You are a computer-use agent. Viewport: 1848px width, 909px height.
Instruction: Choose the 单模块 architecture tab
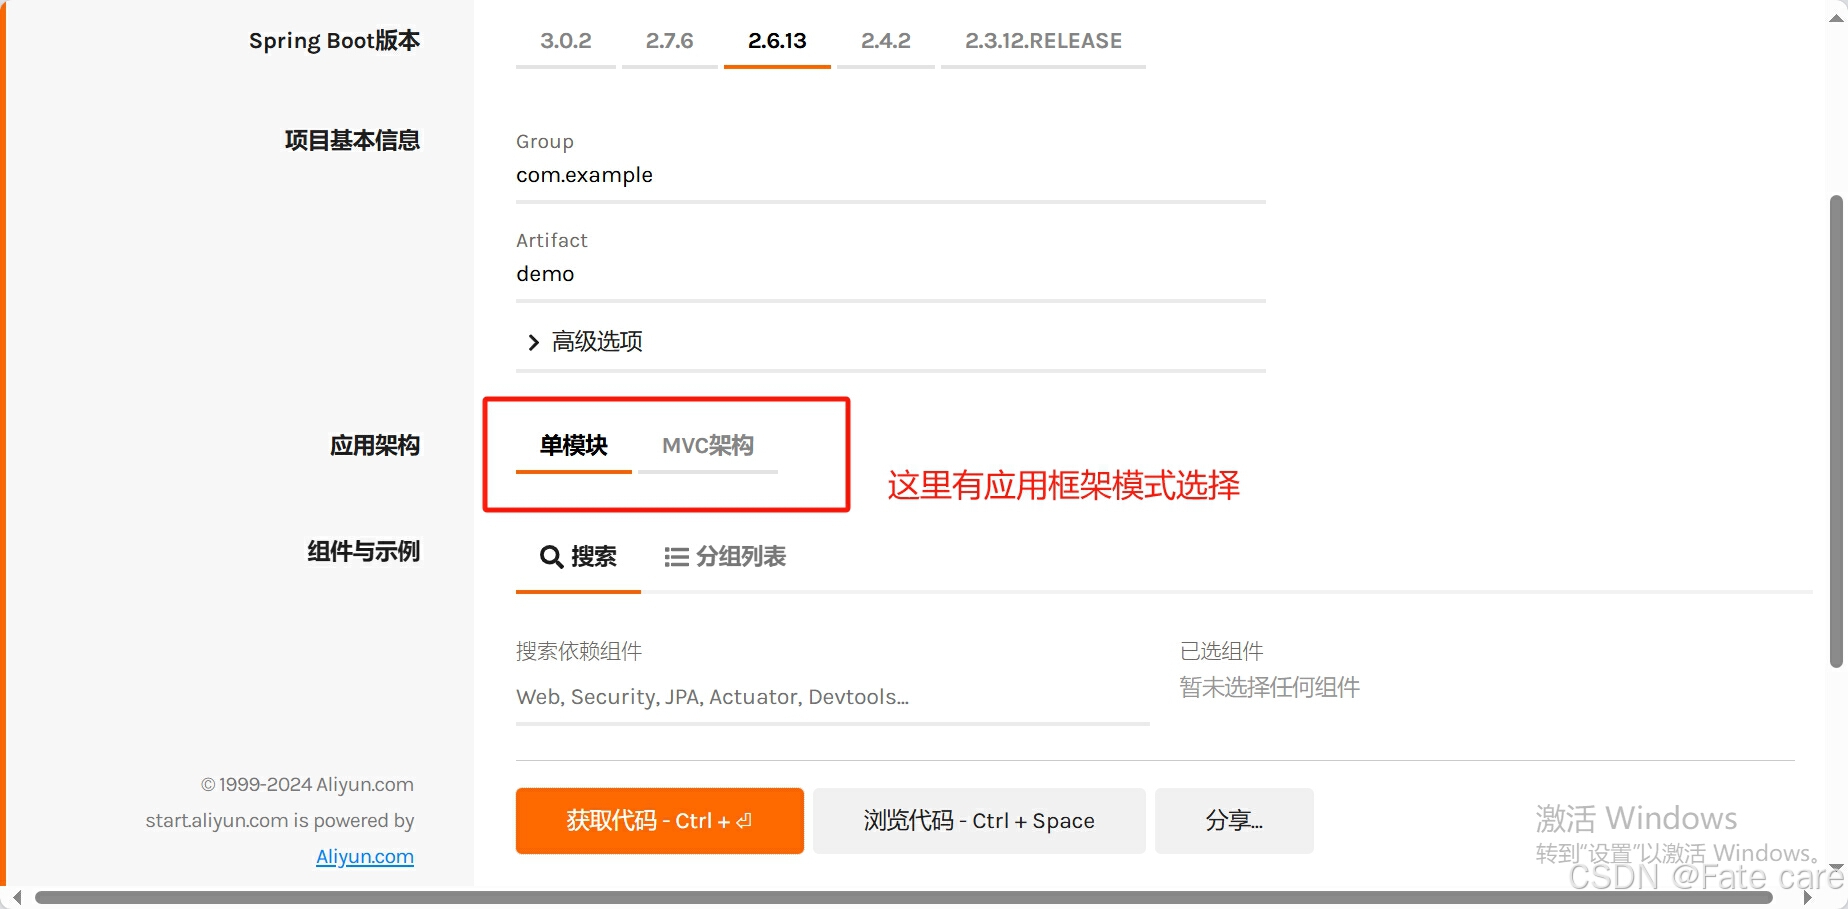coord(574,446)
